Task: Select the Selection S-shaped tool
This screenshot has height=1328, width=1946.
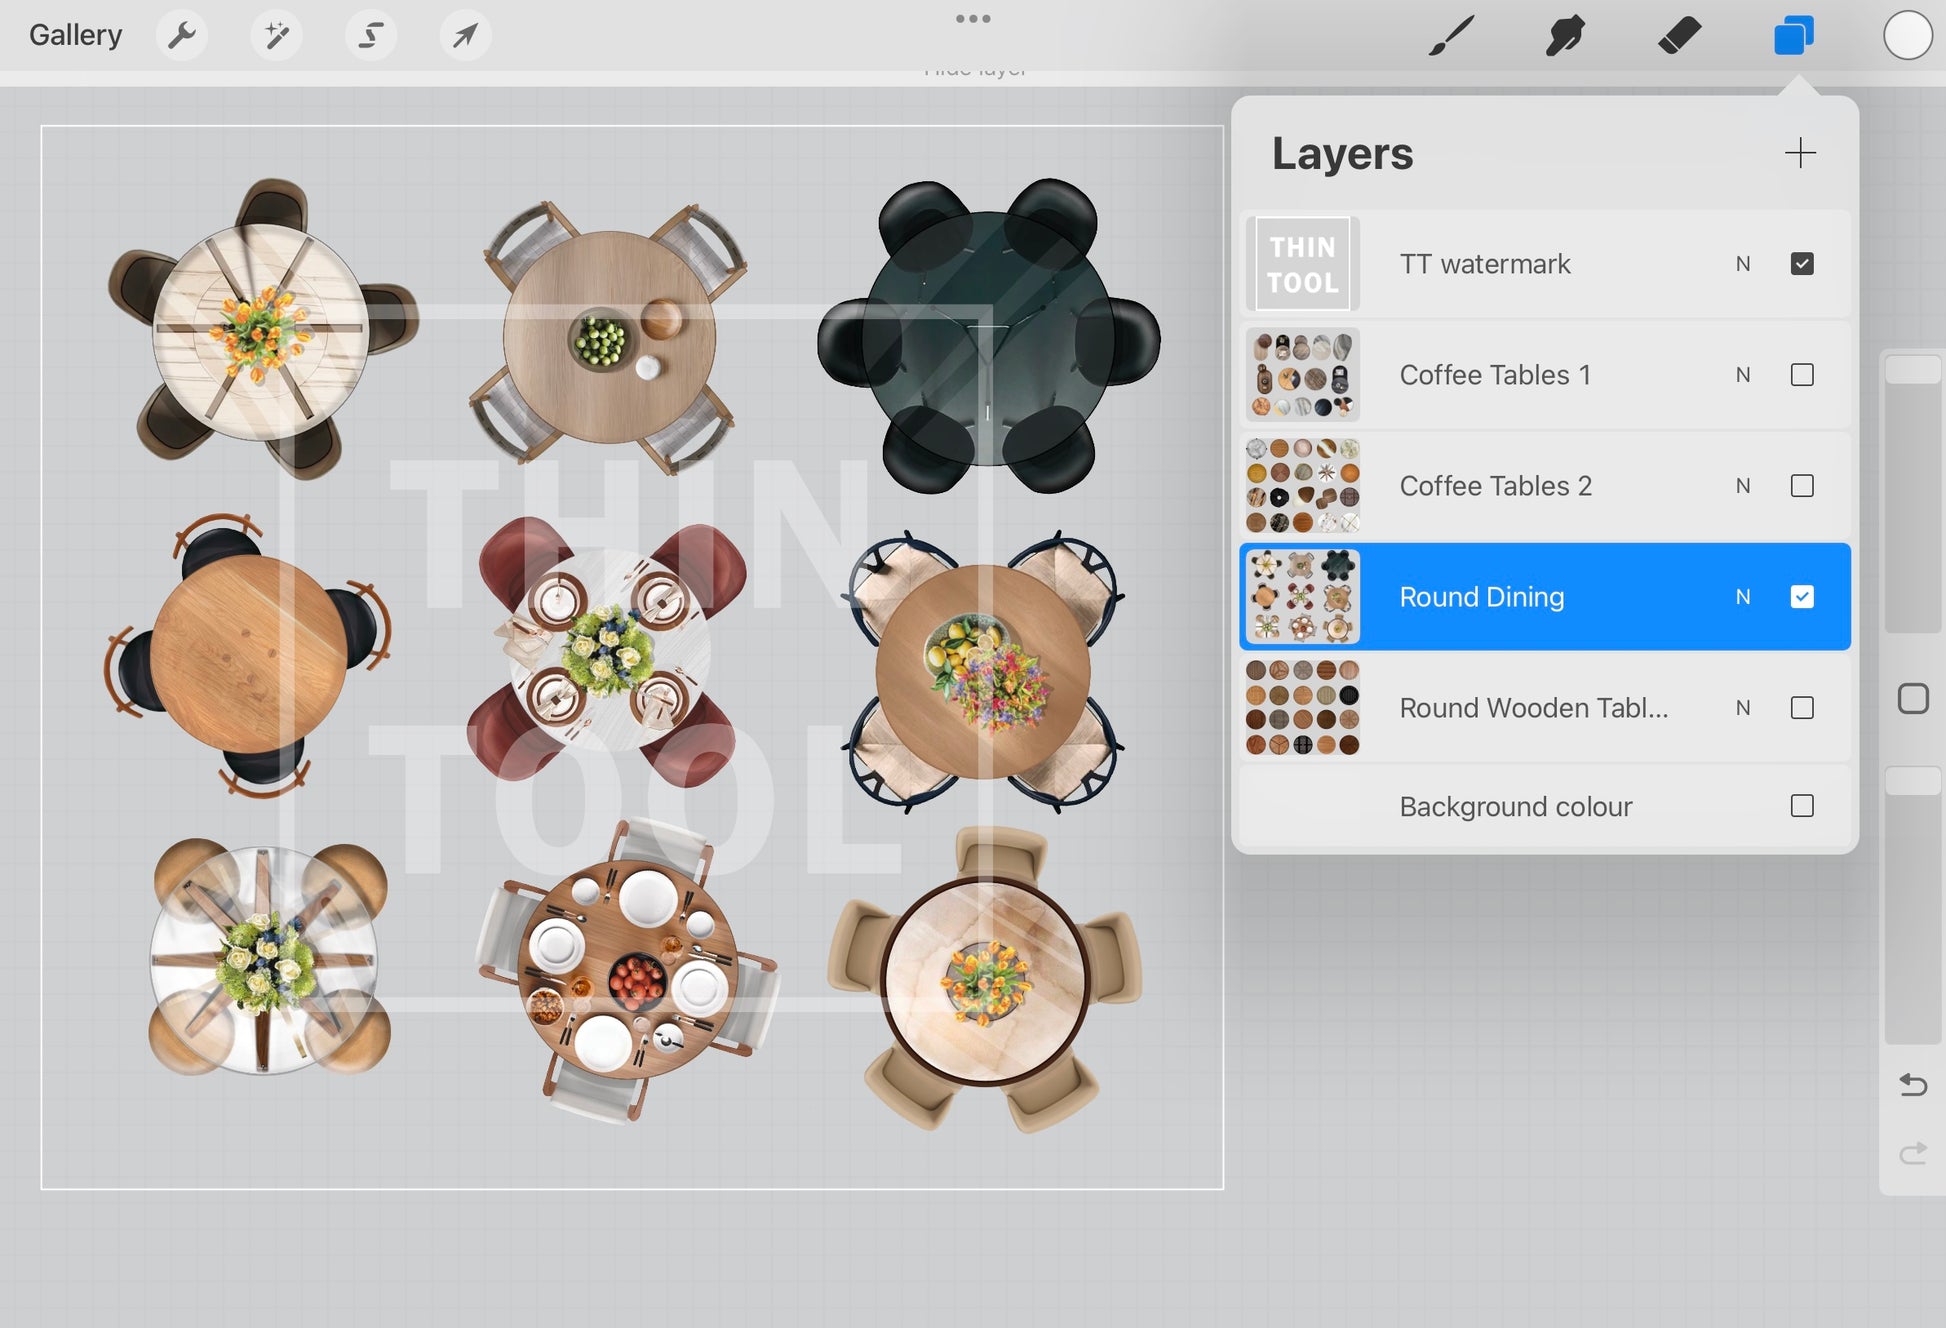Action: click(x=371, y=36)
